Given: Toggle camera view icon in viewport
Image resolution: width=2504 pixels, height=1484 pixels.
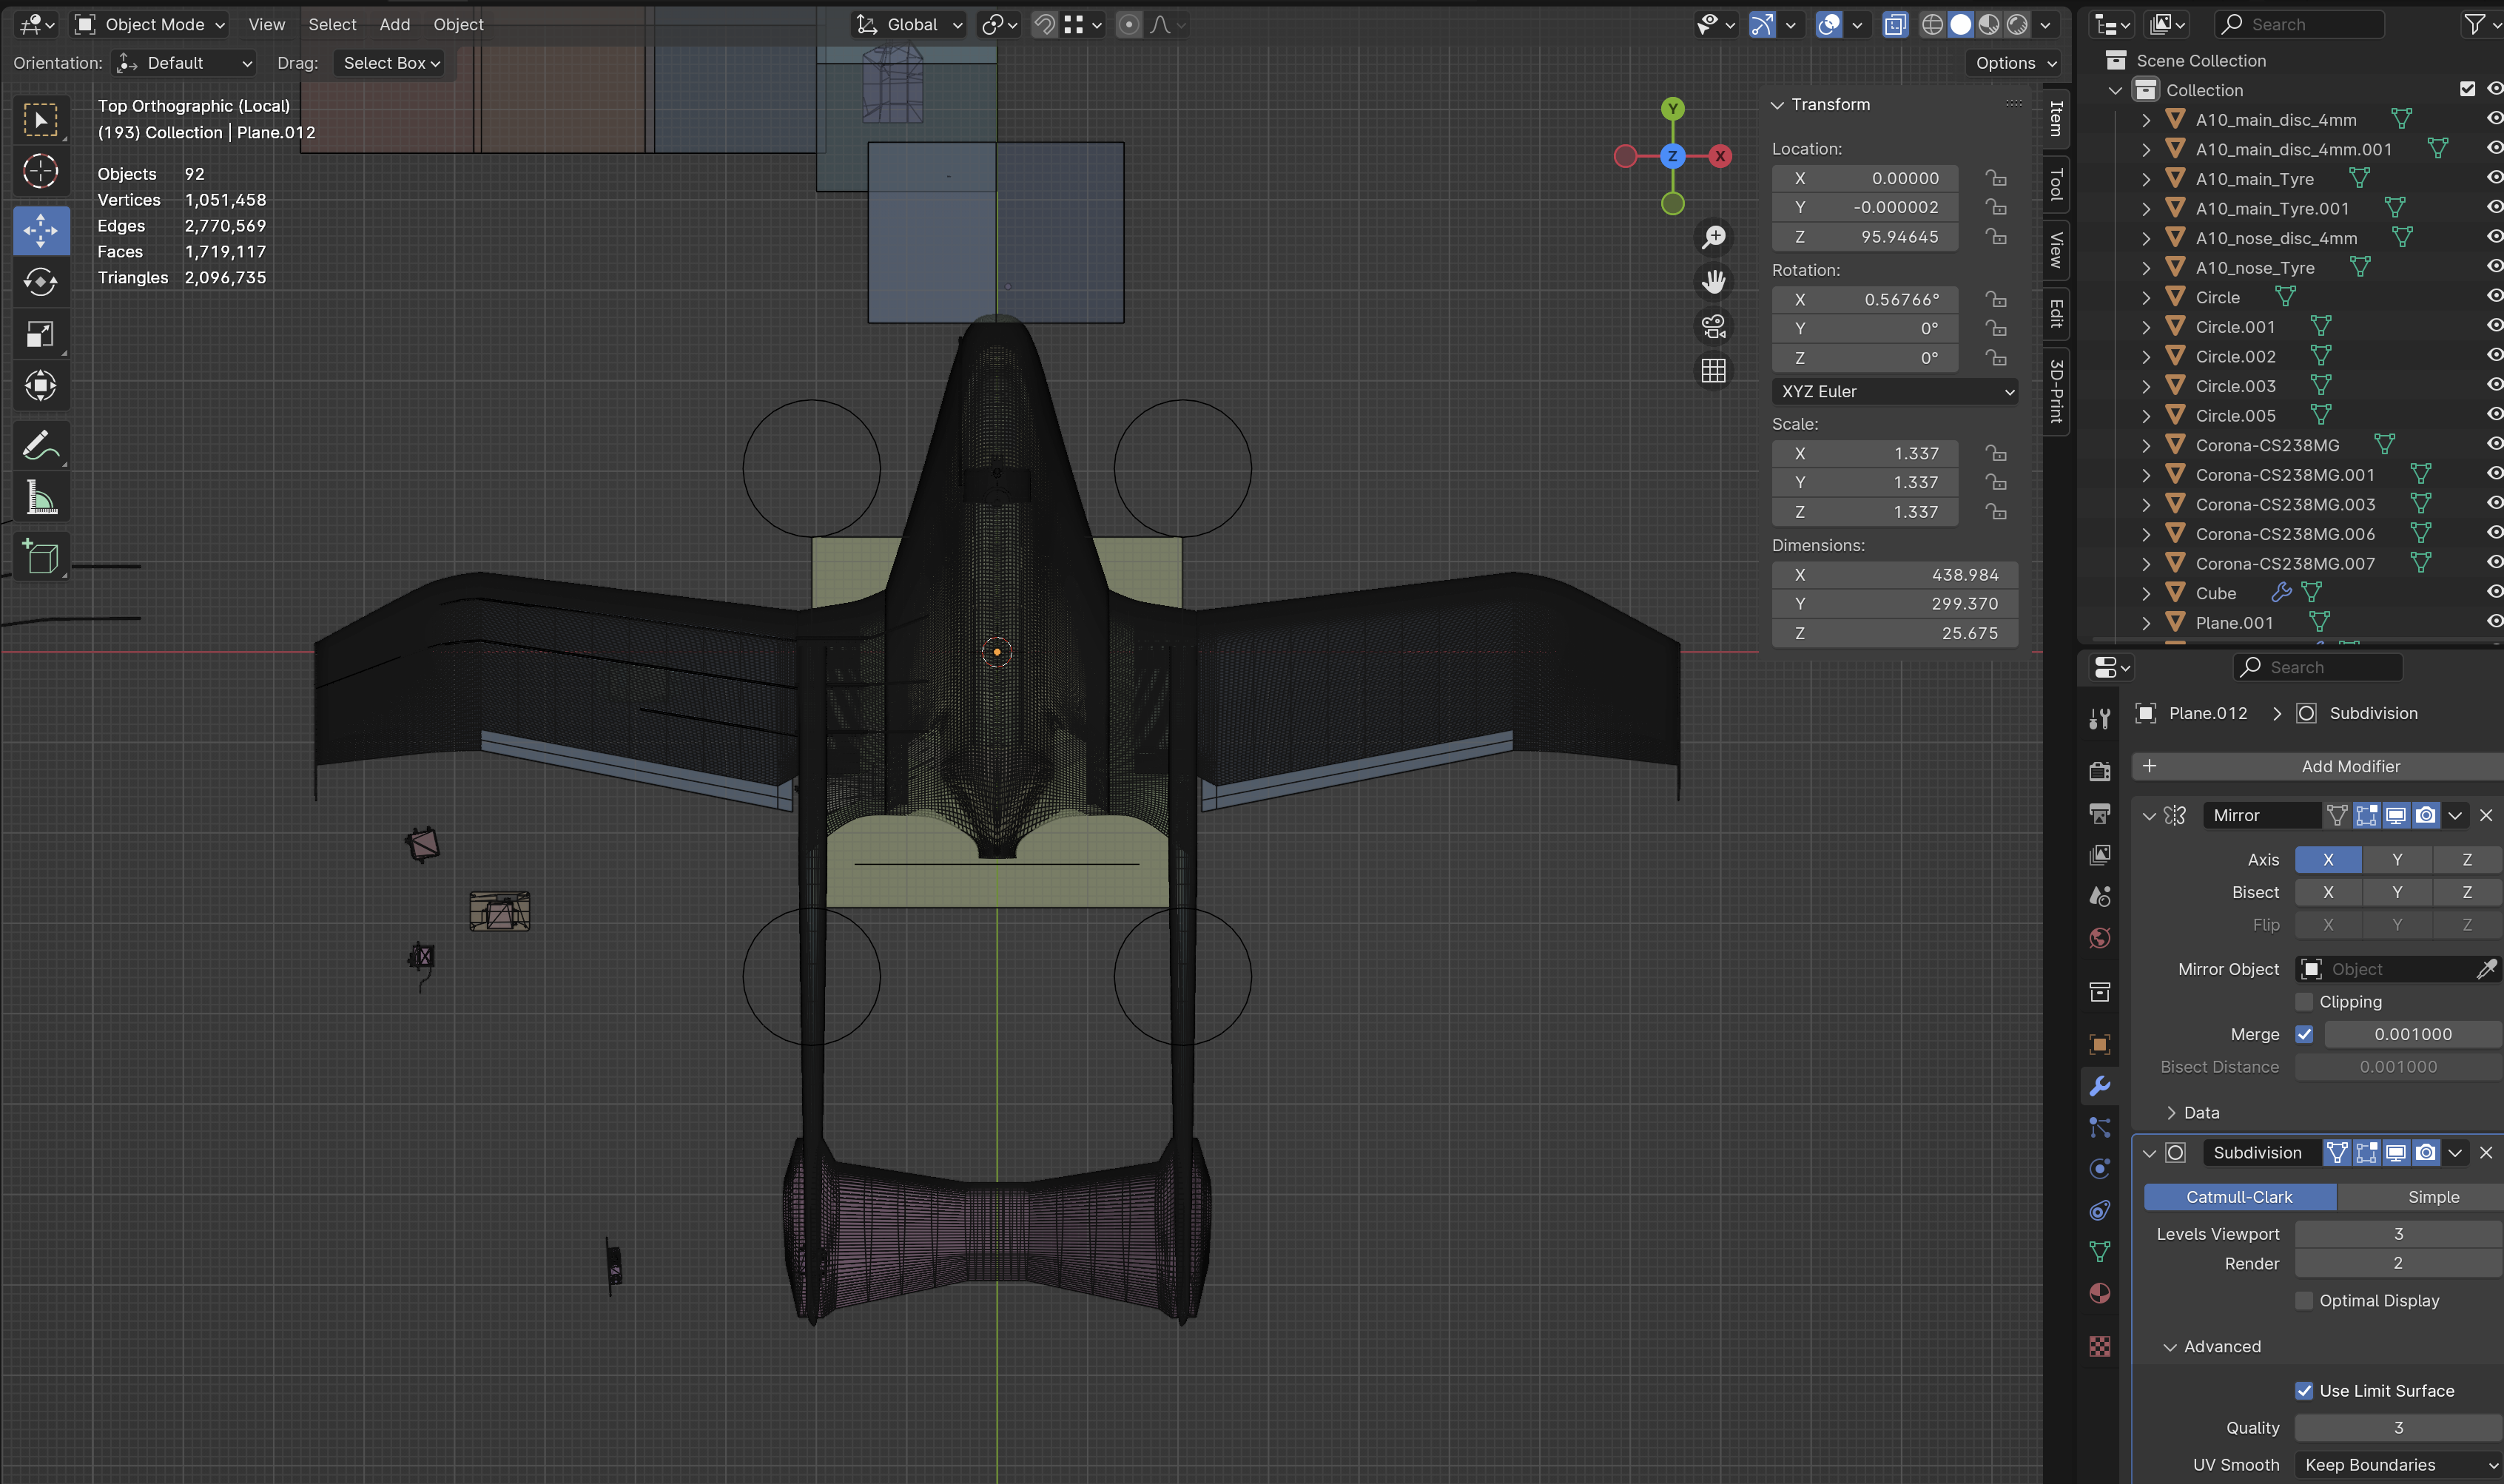Looking at the screenshot, I should click(1713, 326).
